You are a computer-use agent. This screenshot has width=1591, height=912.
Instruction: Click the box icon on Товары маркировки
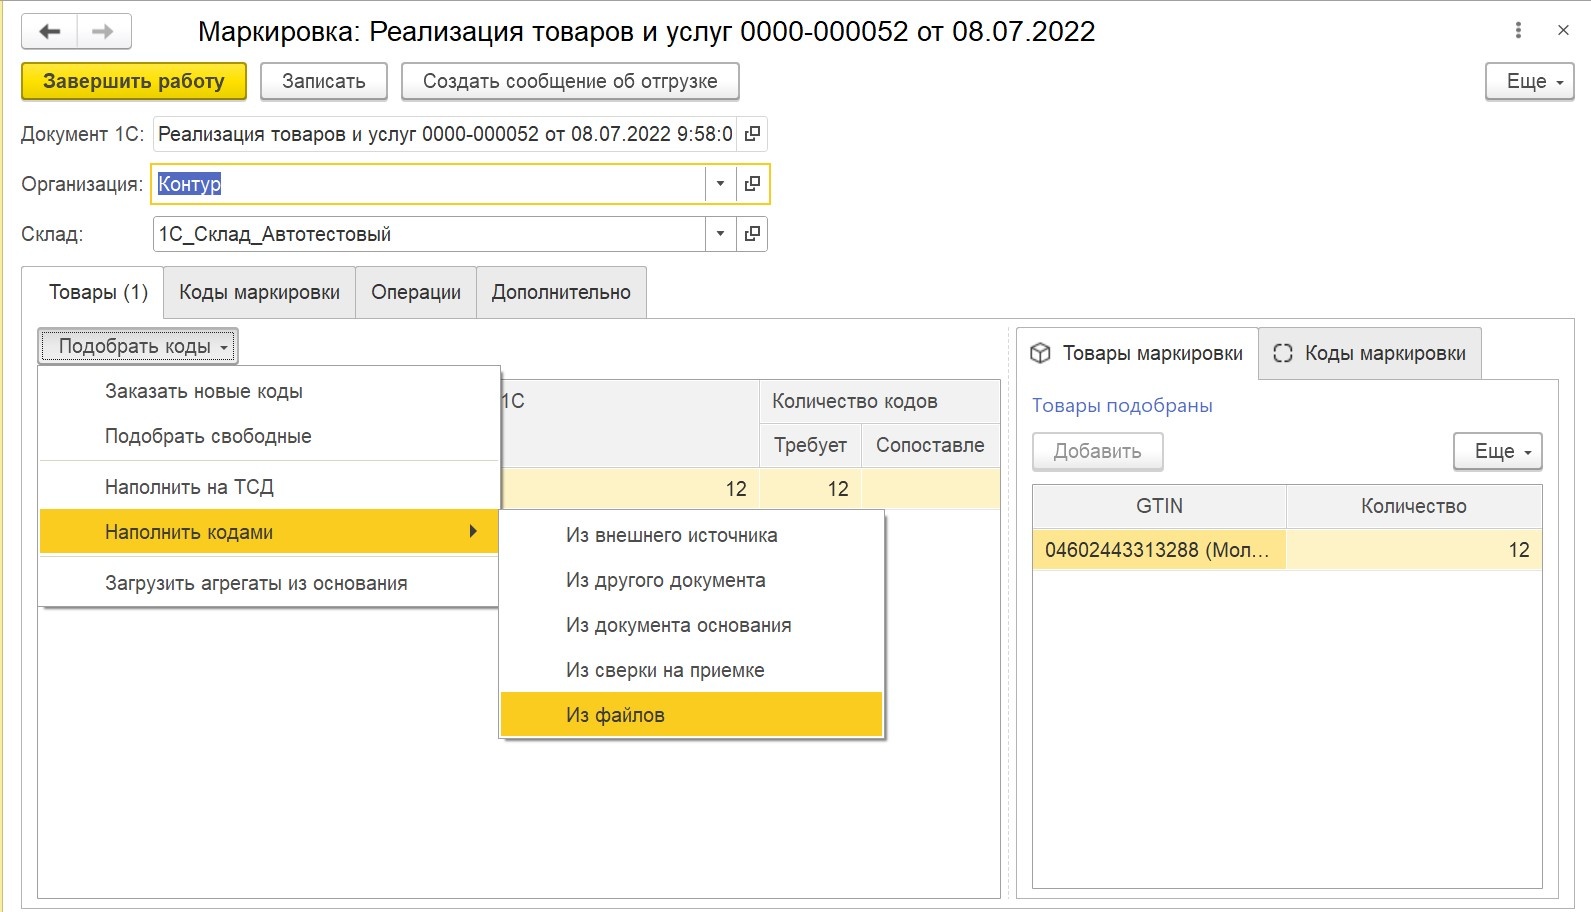(x=1041, y=353)
